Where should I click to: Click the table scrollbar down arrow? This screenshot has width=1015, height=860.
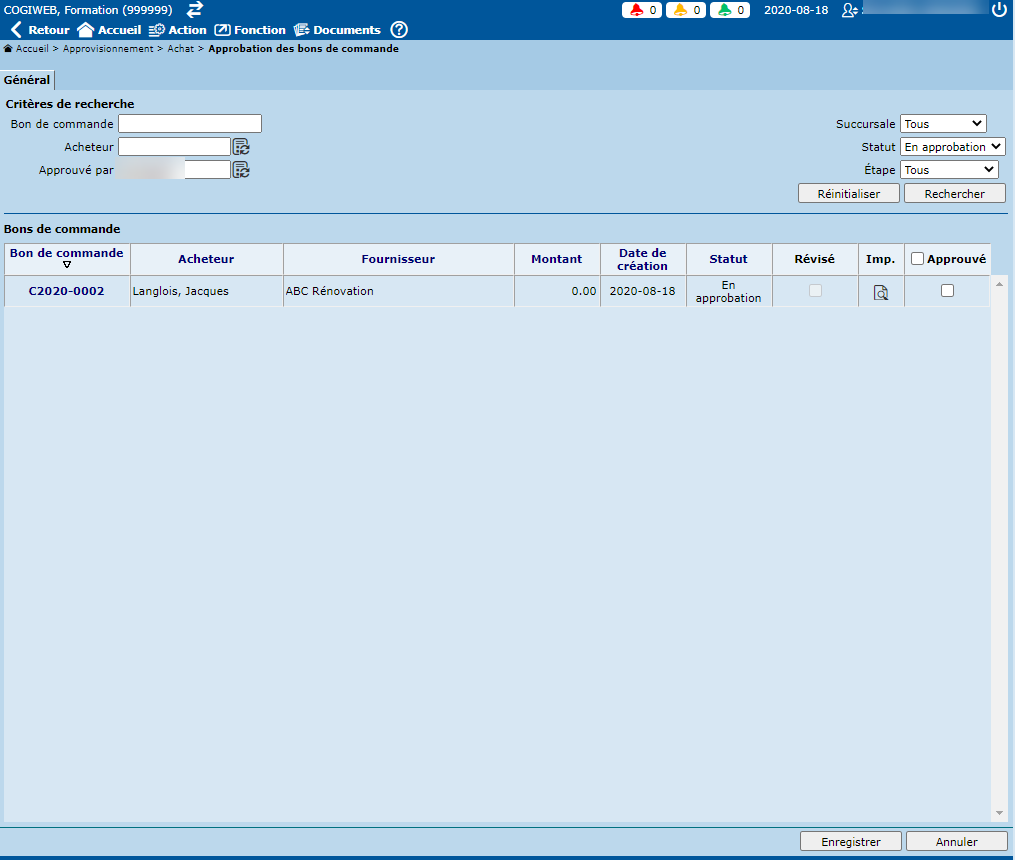(998, 813)
